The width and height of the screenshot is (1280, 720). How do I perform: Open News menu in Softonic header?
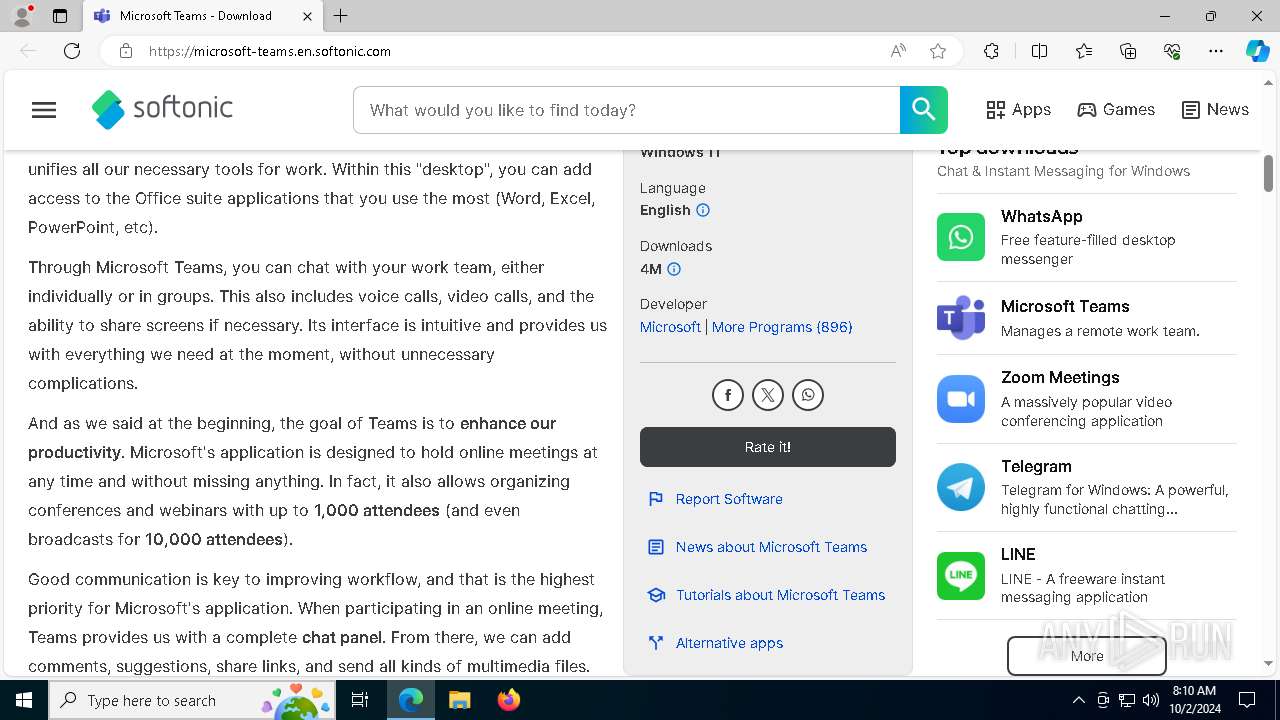1215,110
